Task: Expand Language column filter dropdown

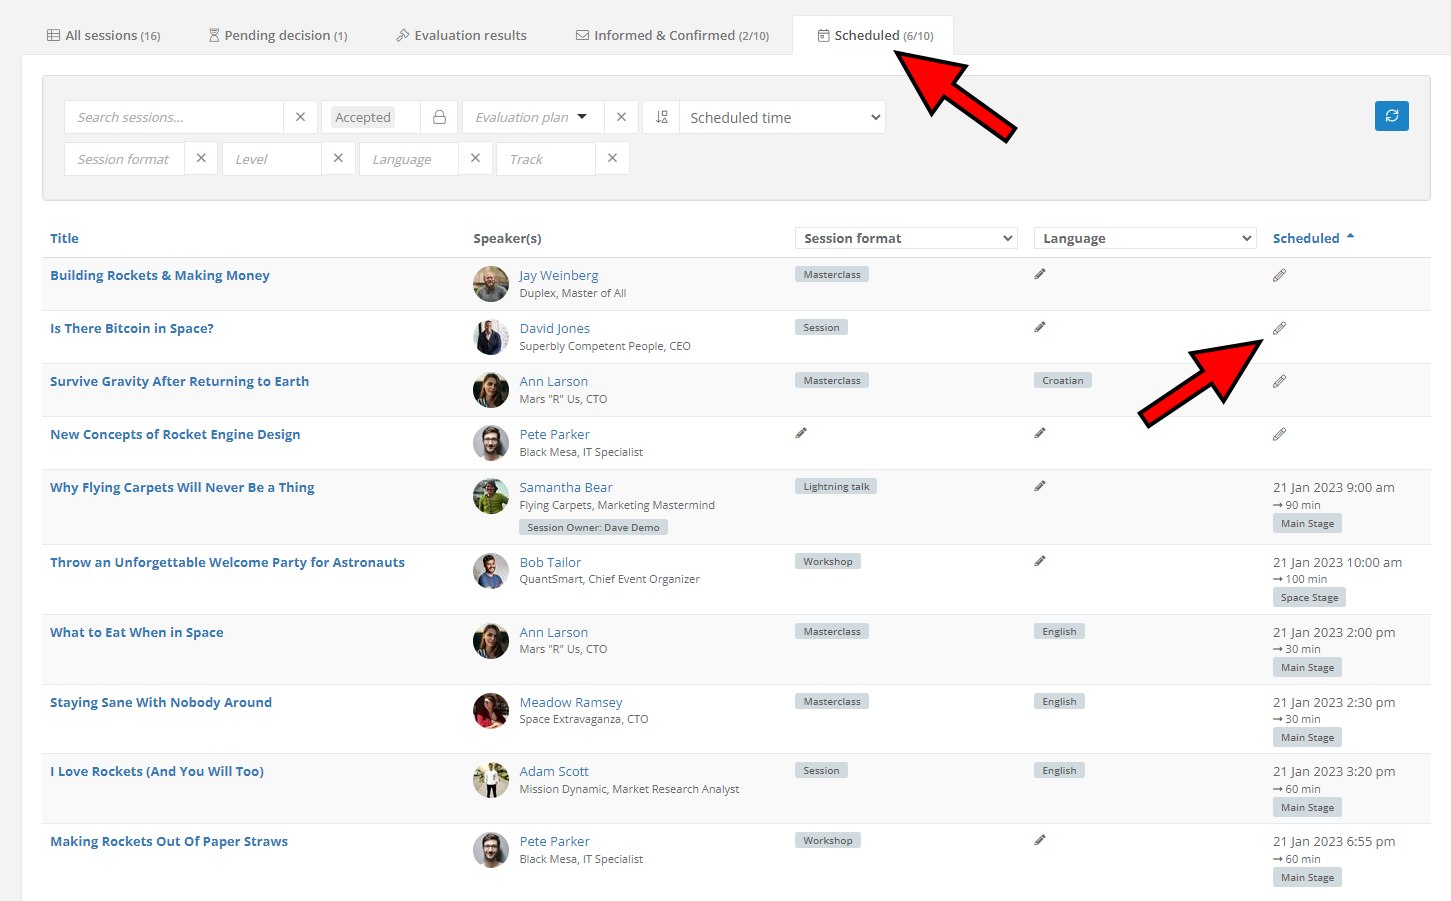Action: [x=1144, y=238]
